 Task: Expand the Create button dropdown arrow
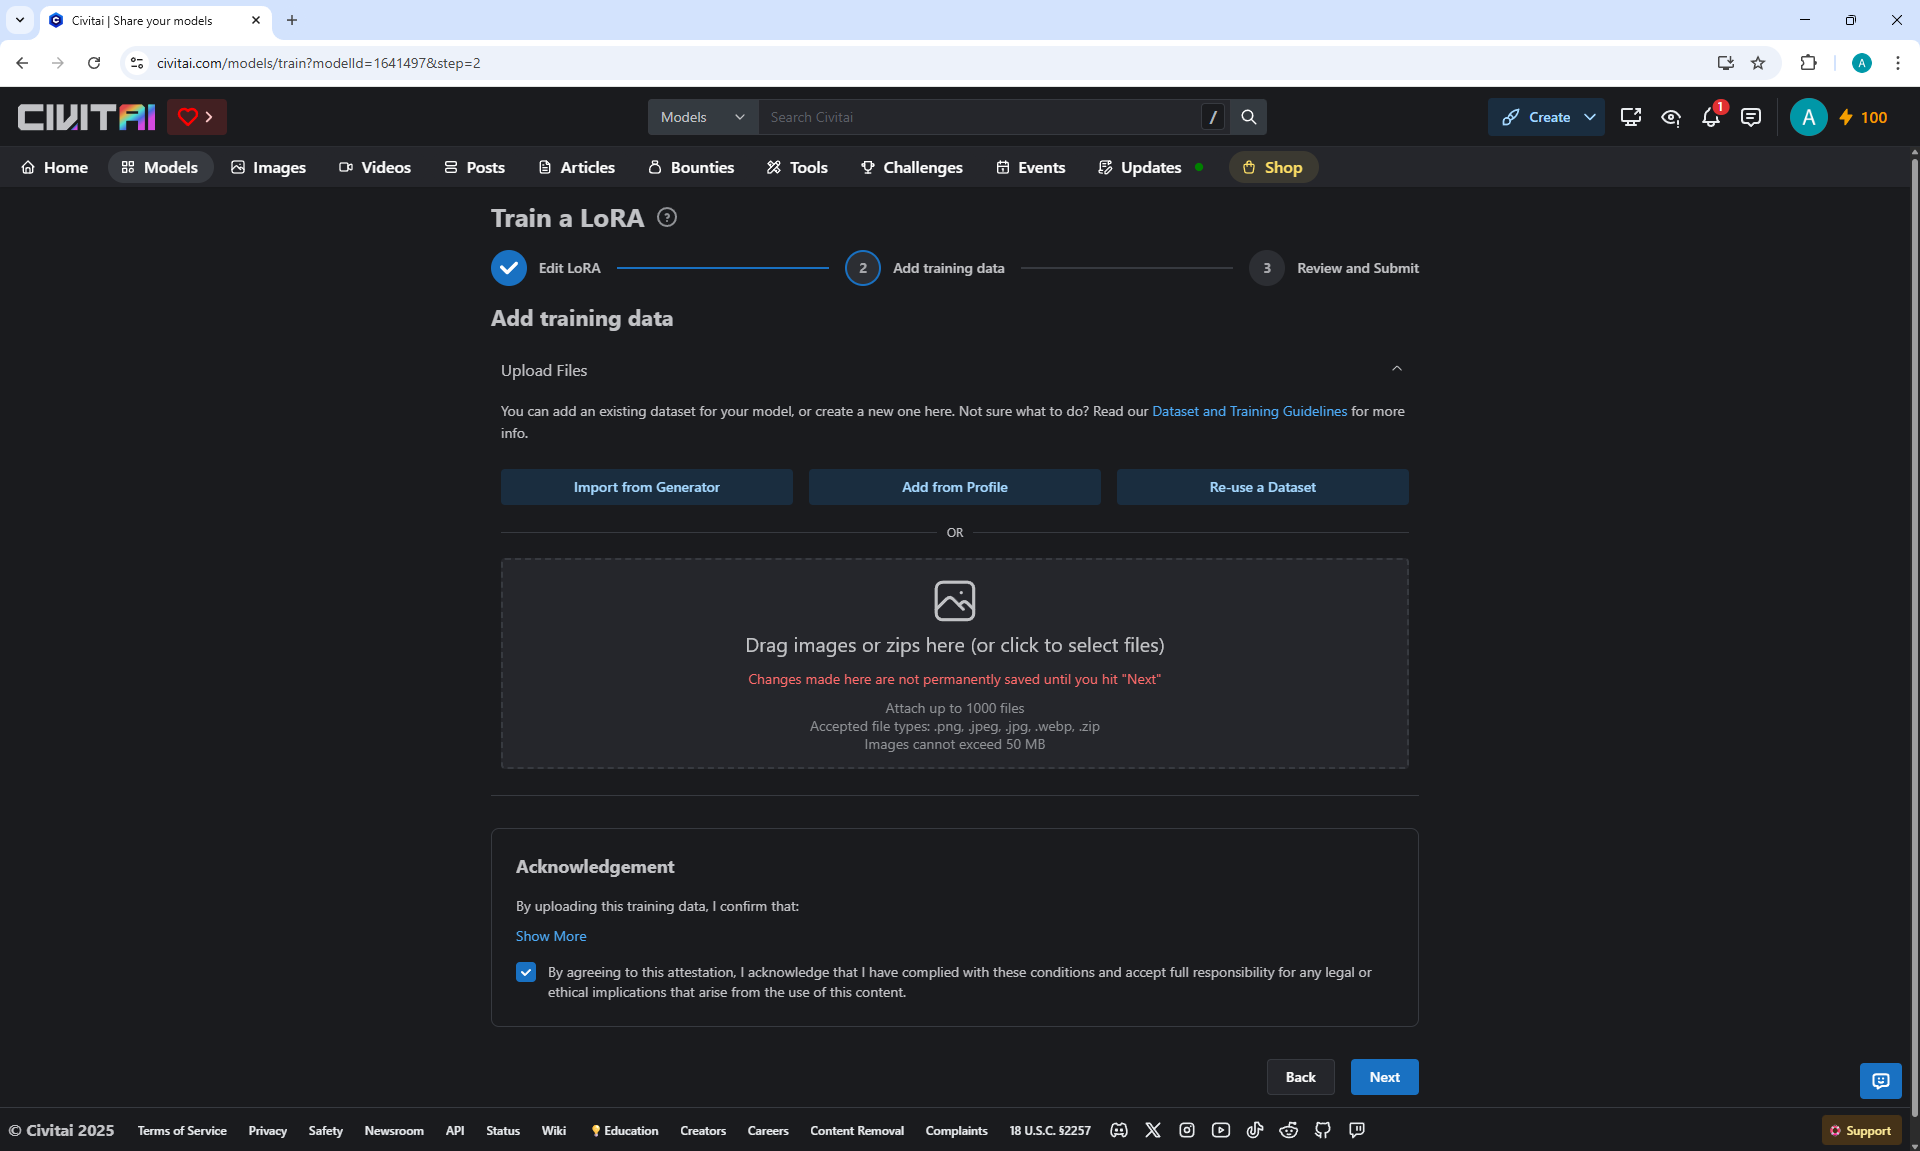(x=1590, y=117)
